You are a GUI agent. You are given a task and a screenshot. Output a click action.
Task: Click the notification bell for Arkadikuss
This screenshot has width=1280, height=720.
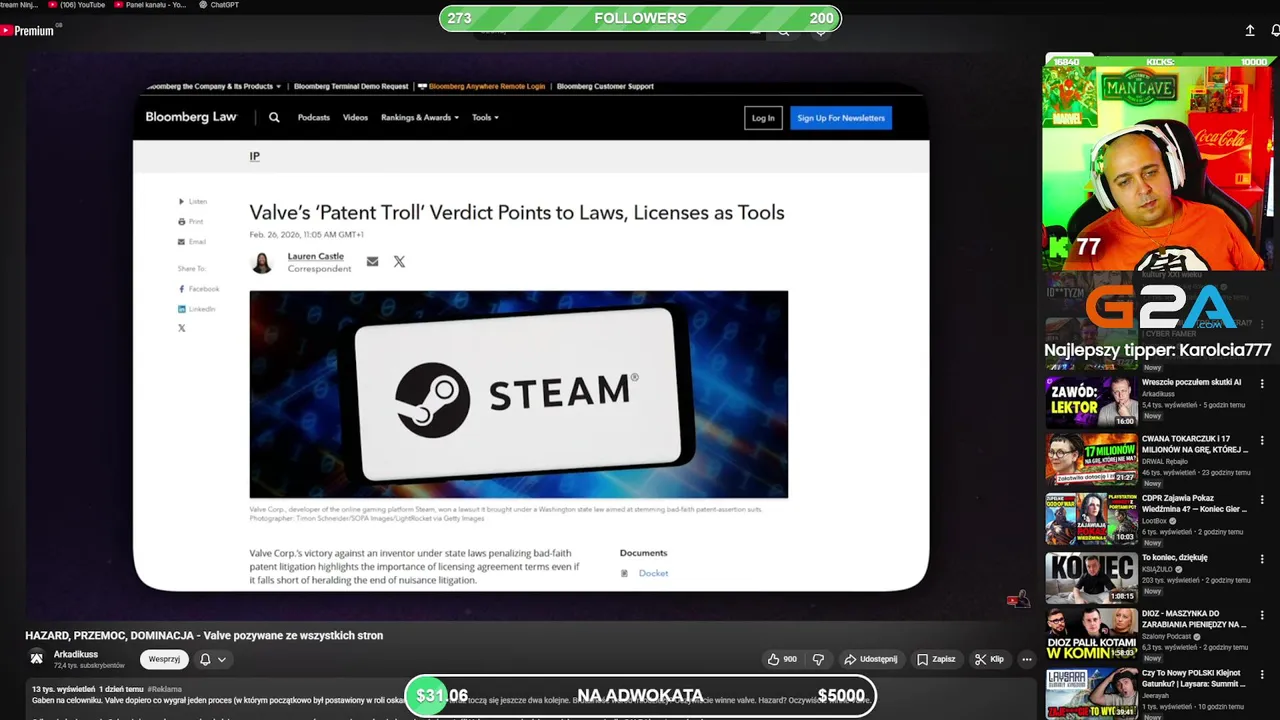205,659
